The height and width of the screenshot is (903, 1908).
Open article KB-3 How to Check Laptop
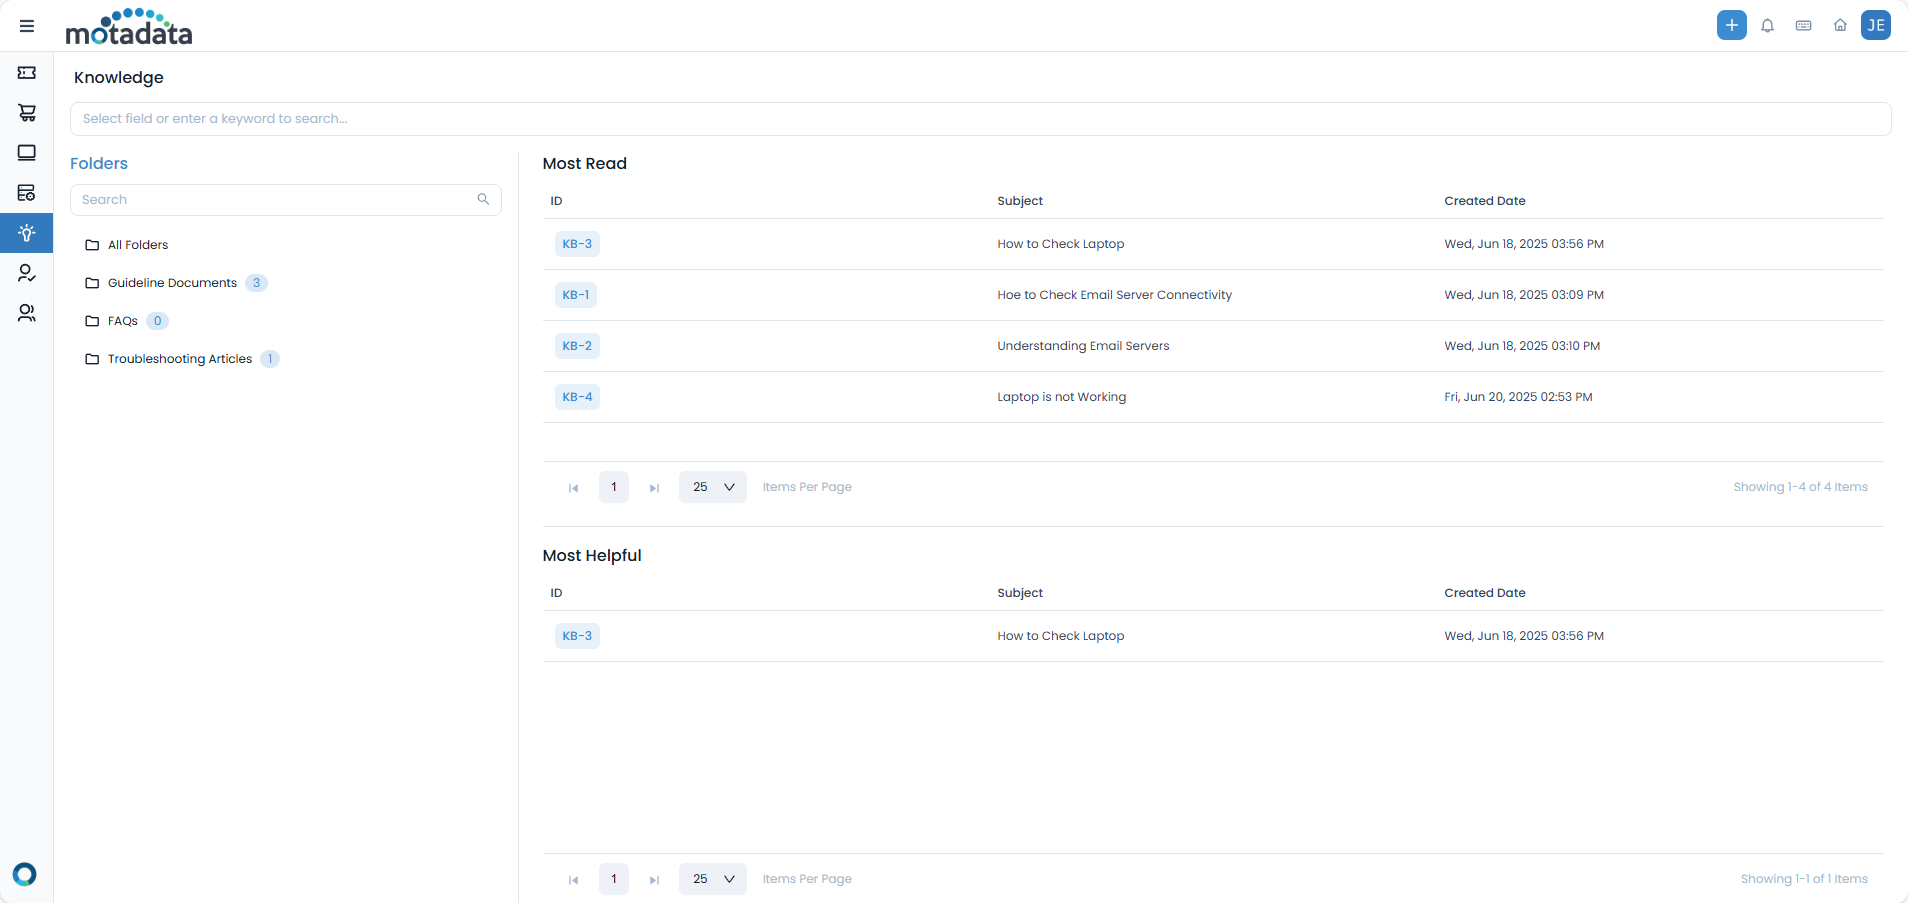577,243
